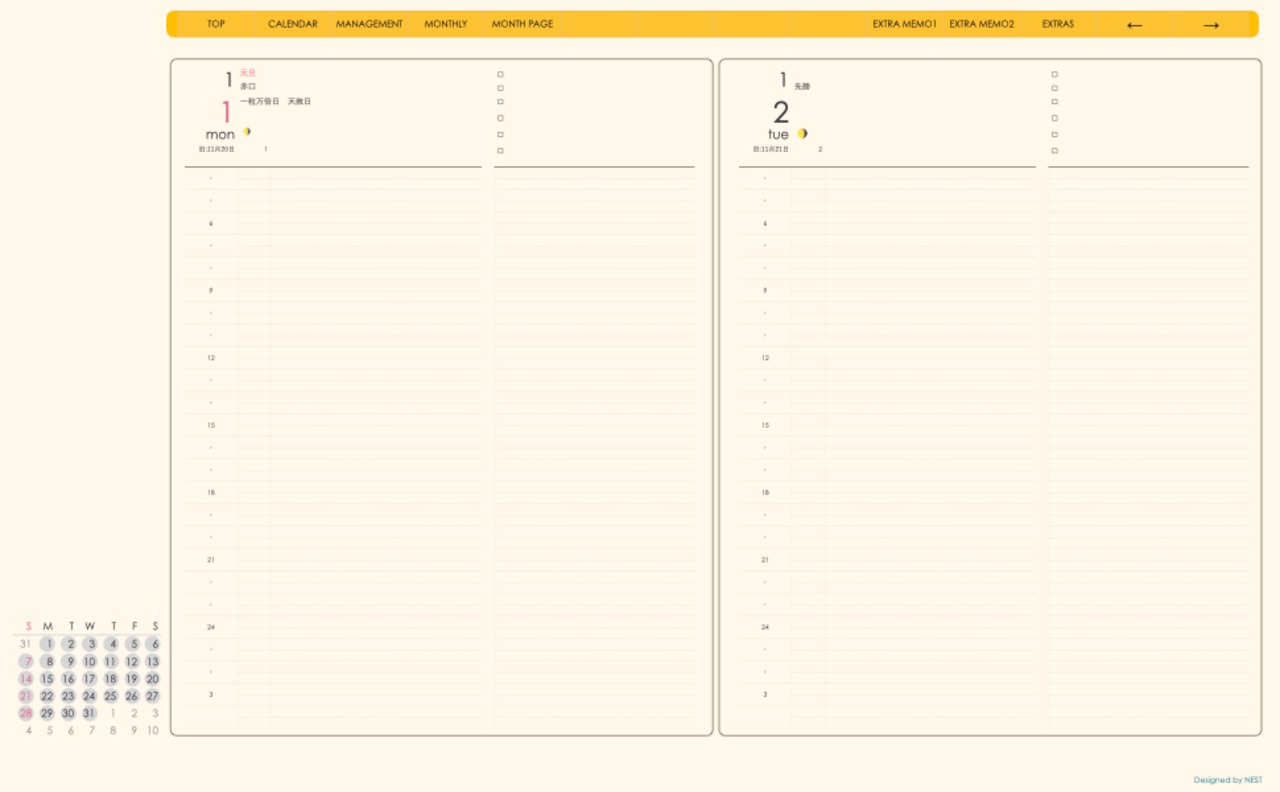The image size is (1280, 792).
Task: Select day 15 in the mini calendar
Action: tap(47, 679)
